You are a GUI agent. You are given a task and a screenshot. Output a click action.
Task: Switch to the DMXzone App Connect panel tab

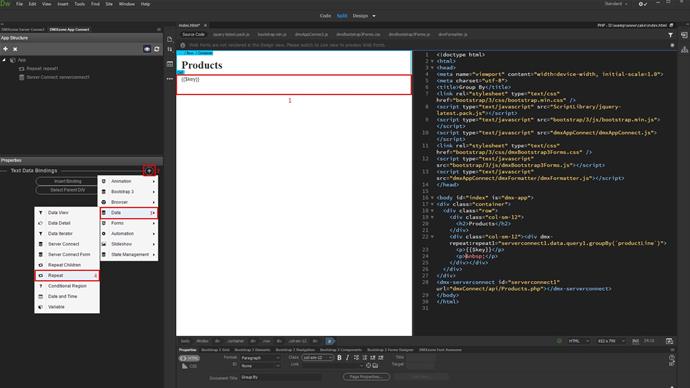tap(70, 29)
